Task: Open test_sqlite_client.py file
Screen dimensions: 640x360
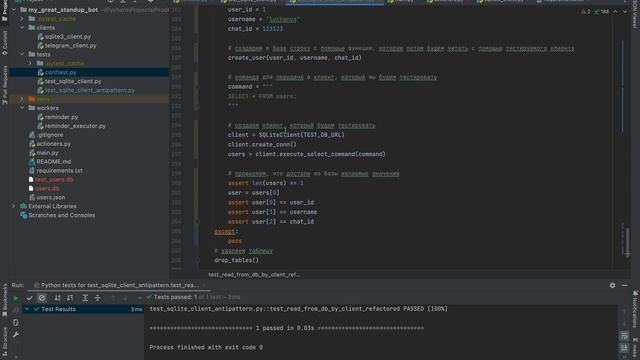Action: coord(73,81)
